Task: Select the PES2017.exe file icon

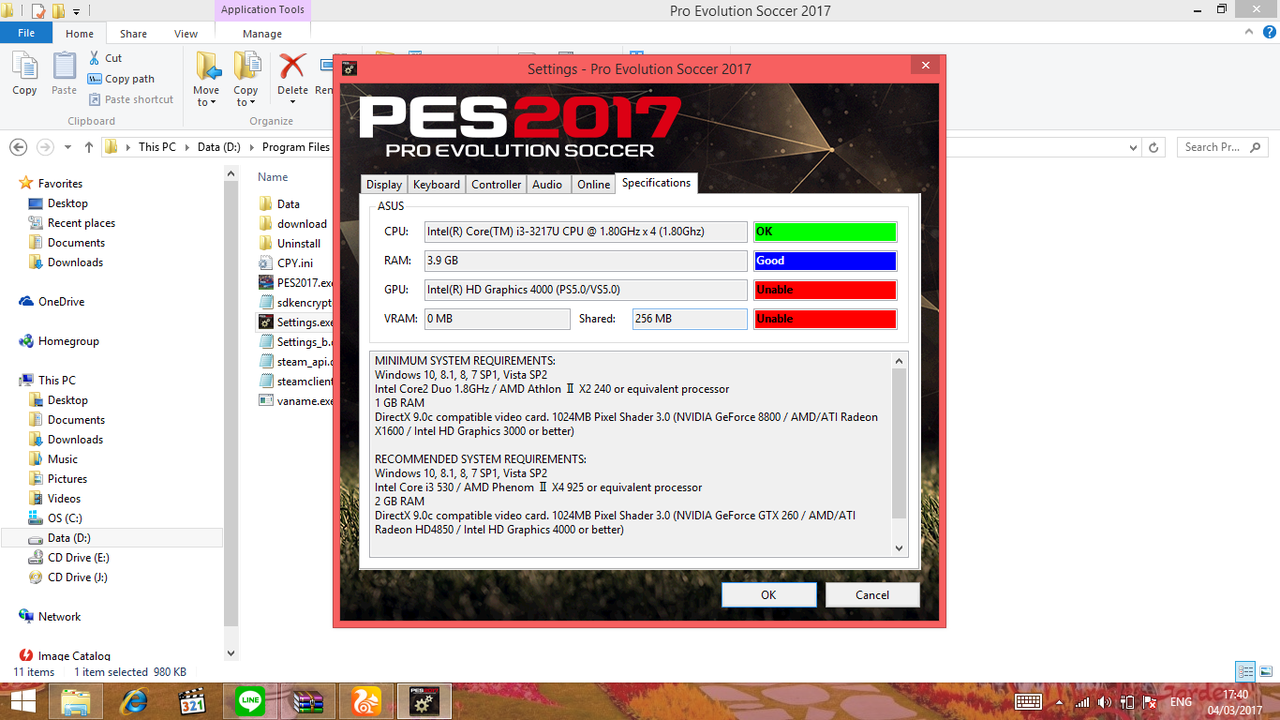Action: pos(266,283)
